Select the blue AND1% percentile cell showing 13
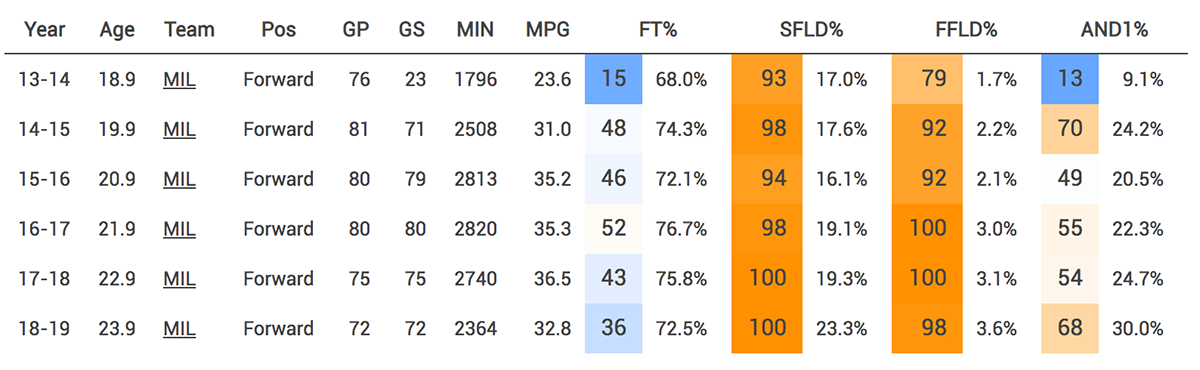This screenshot has width=1200, height=370. [1070, 79]
